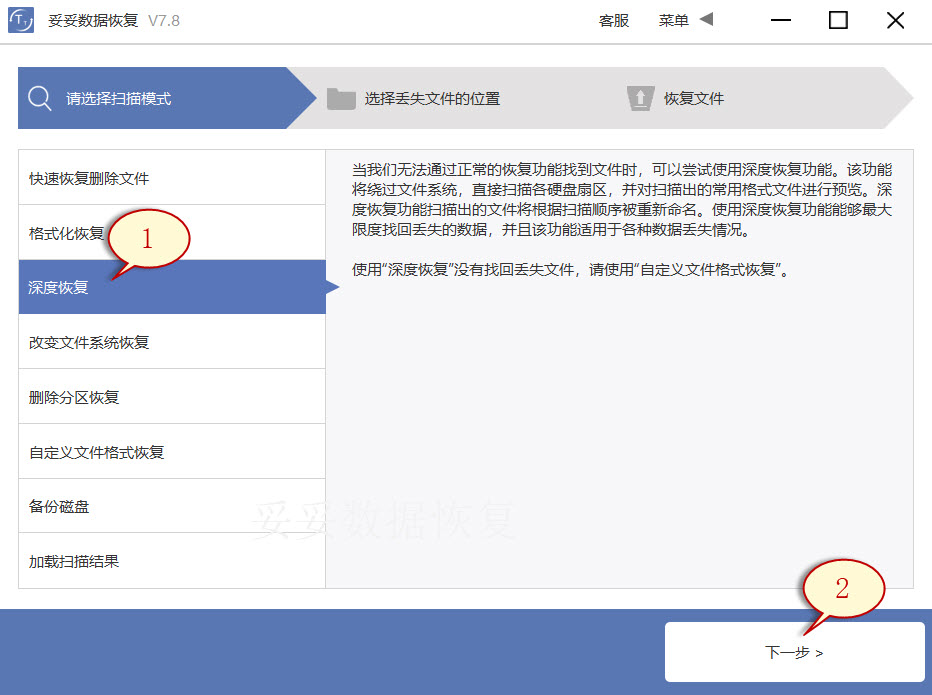
Task: Select 备份磁盘 option
Action: [172, 506]
